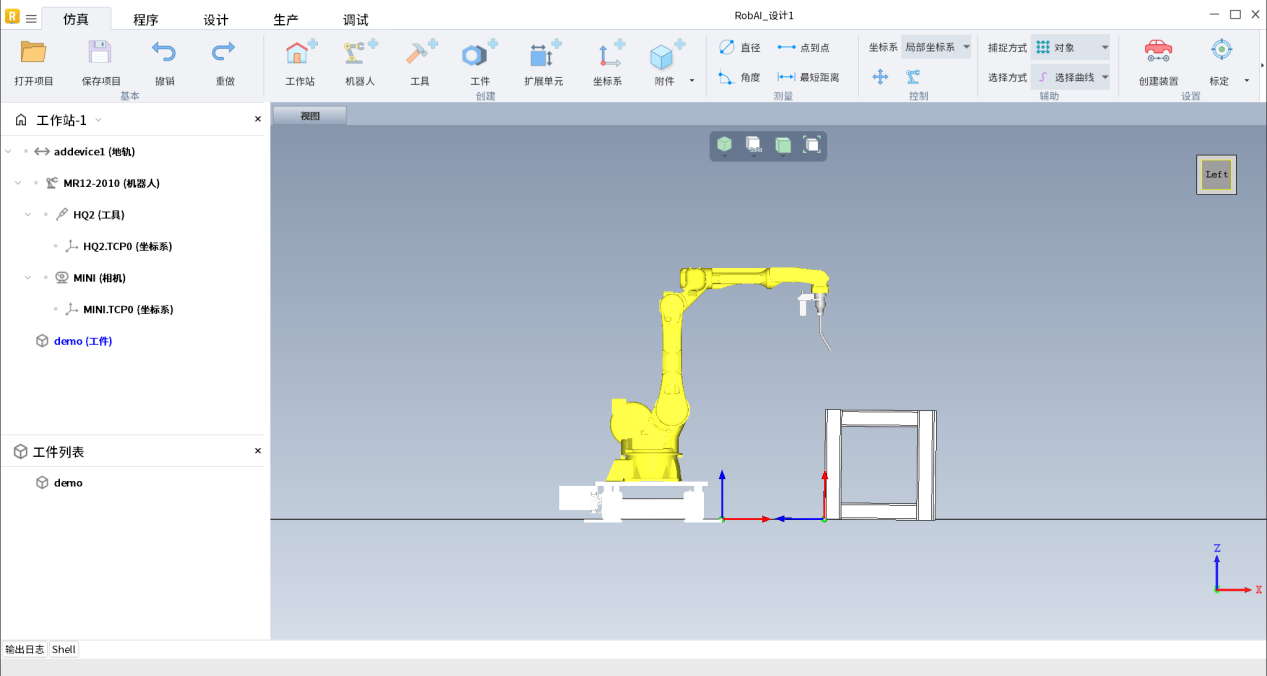Switch to the 程序 tab

[146, 20]
